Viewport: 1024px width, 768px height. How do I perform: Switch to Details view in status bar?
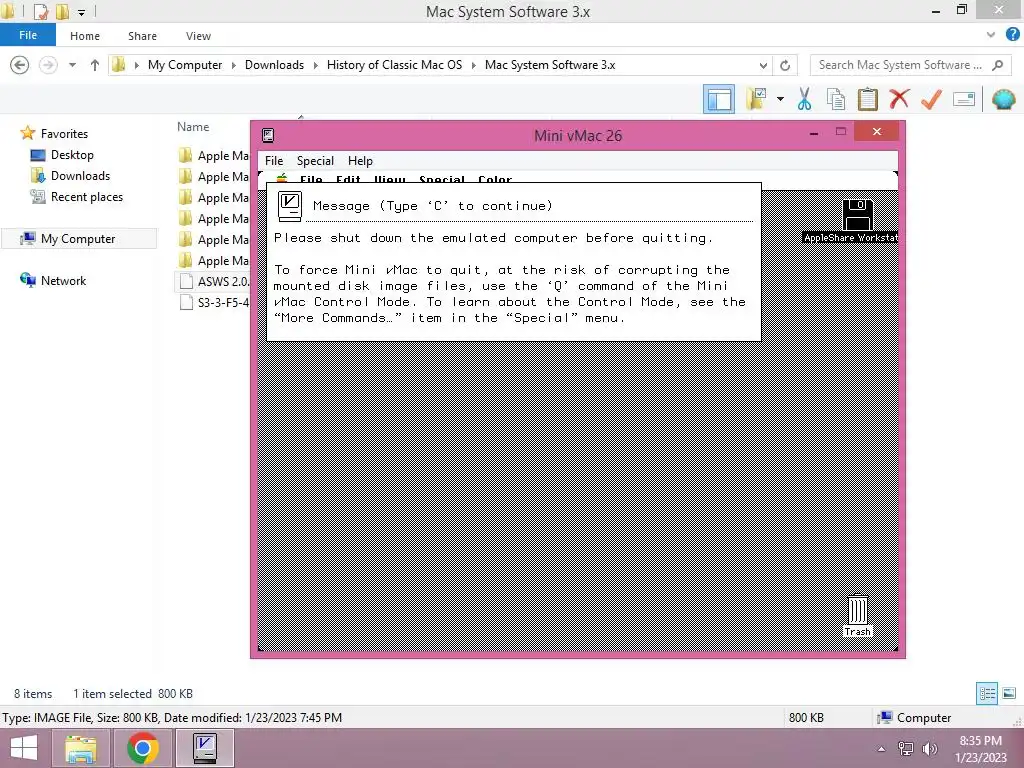coord(987,694)
